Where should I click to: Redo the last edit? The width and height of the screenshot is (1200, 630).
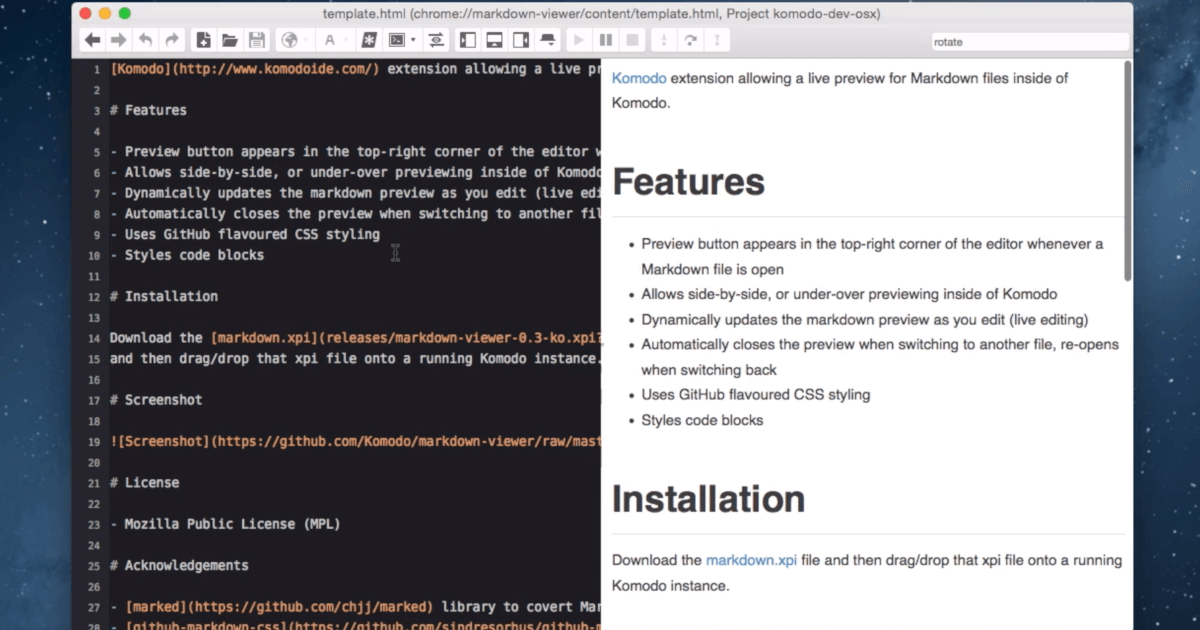pyautogui.click(x=172, y=40)
